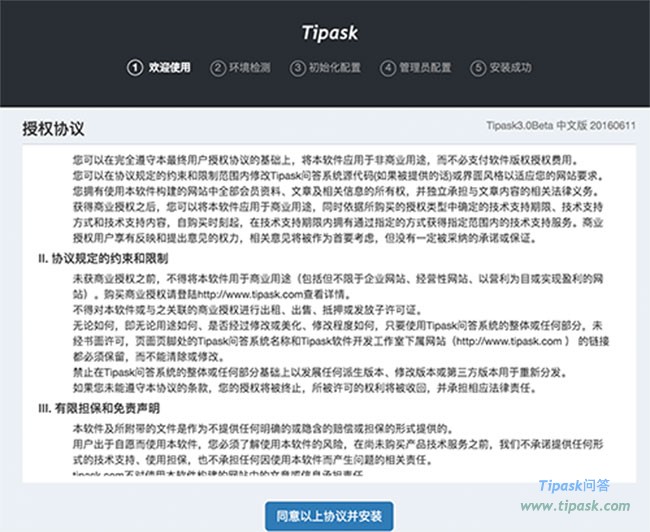
Task: Click the 授权协议 heading
Action: tap(53, 129)
